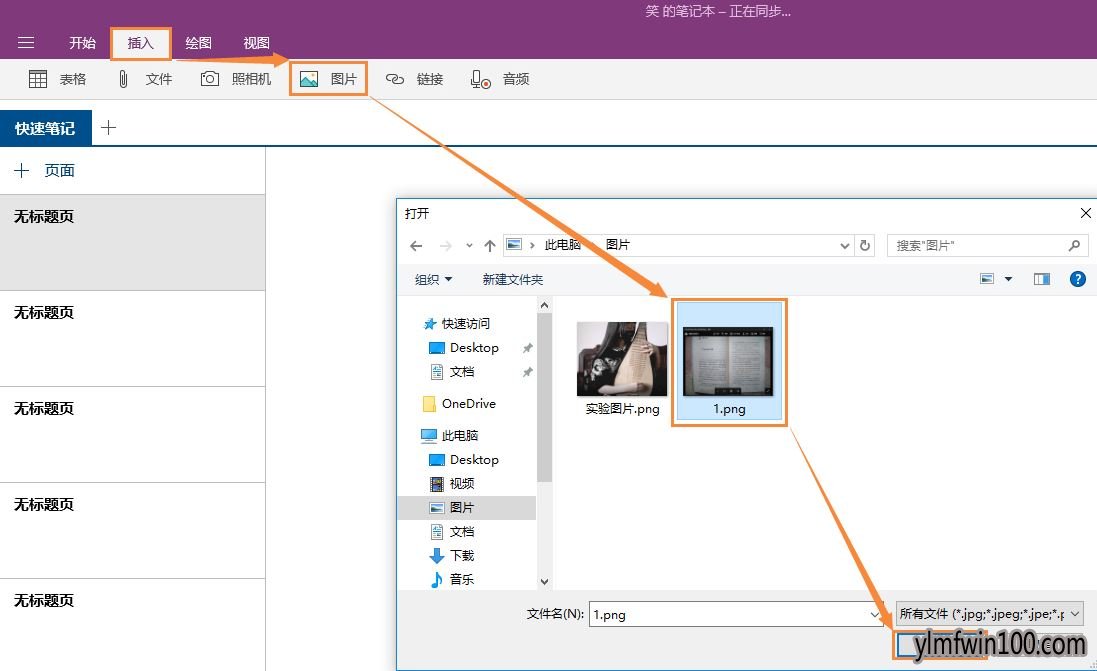The height and width of the screenshot is (671, 1097).
Task: Select 下载 folder in tree
Action: pyautogui.click(x=452, y=556)
